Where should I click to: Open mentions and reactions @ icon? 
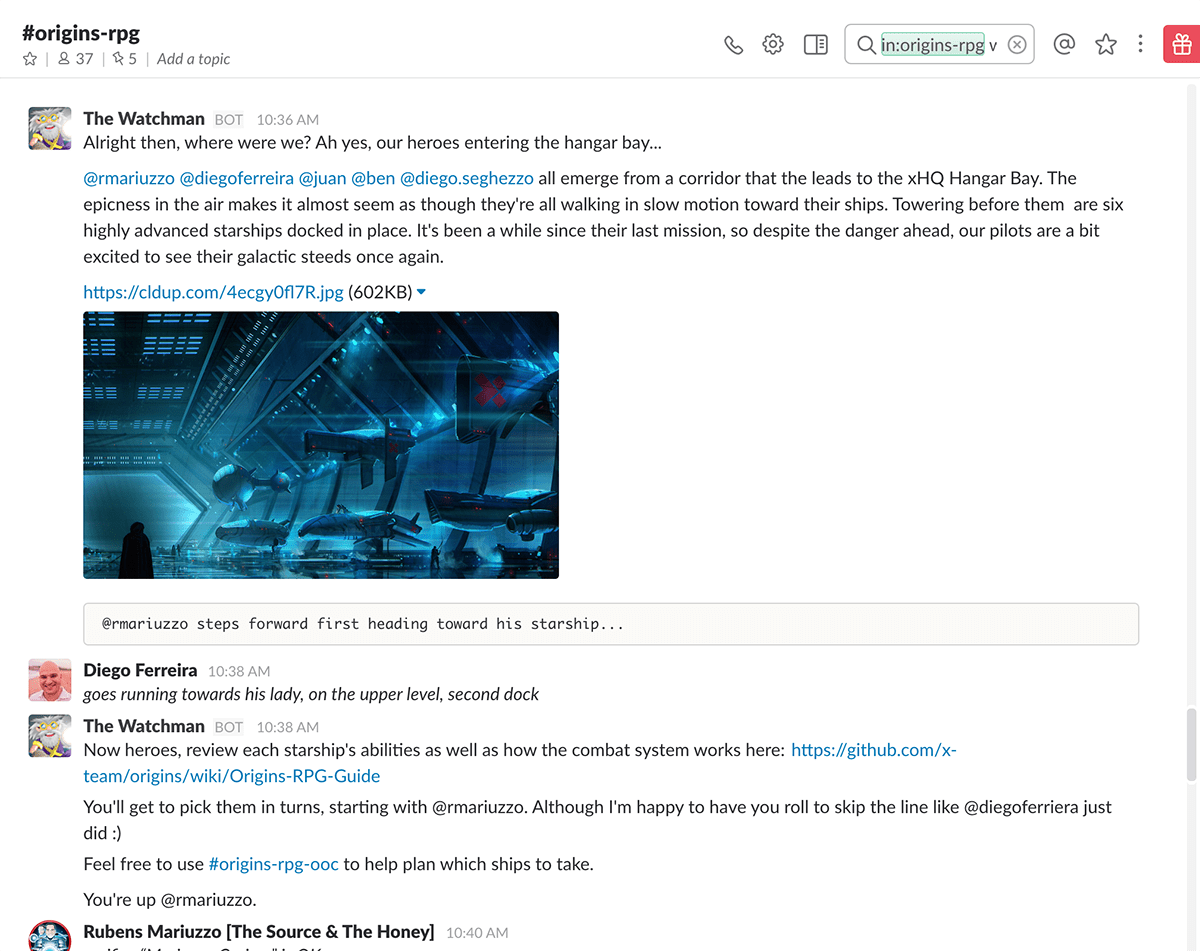(x=1064, y=44)
